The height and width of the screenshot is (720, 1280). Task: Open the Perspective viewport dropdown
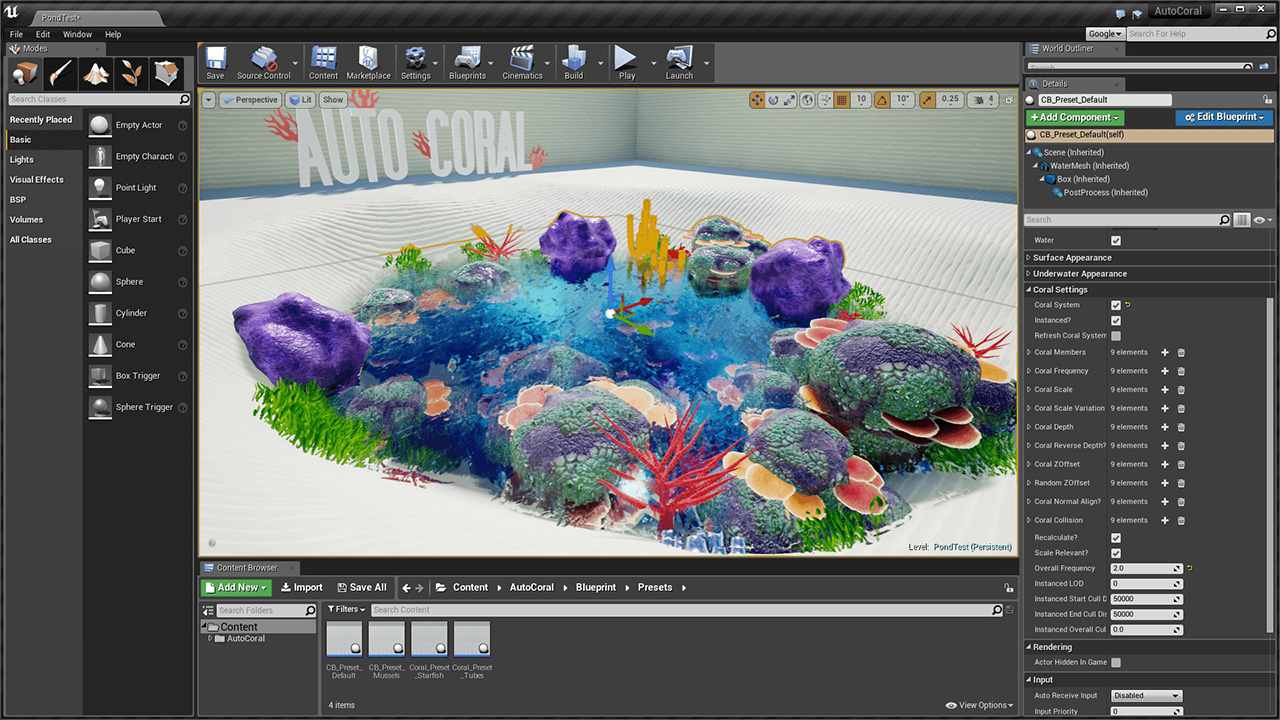tap(250, 100)
